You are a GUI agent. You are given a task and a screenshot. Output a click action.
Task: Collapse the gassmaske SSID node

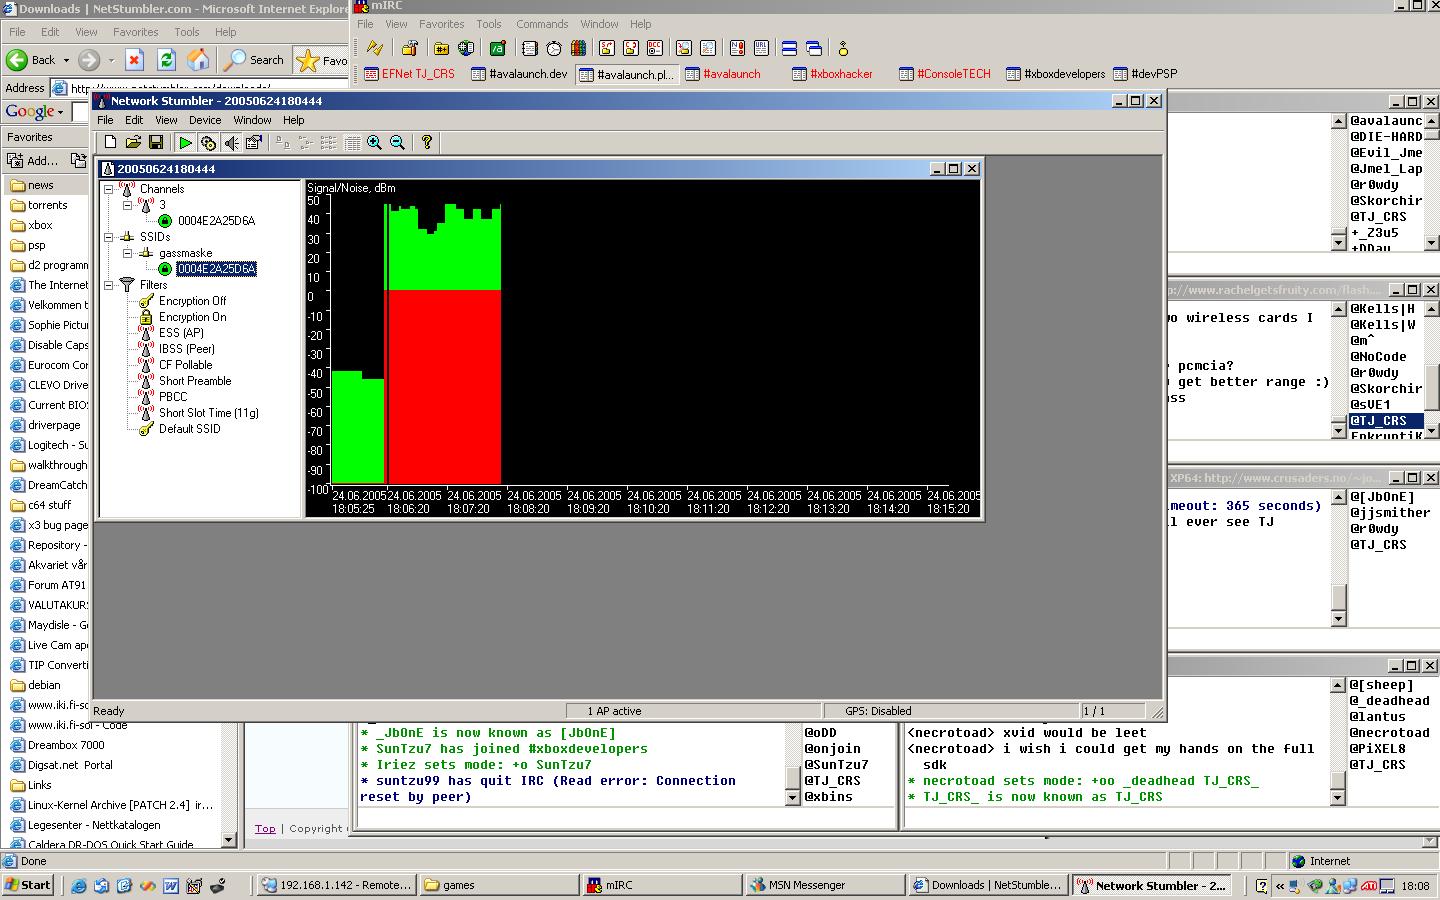point(128,253)
